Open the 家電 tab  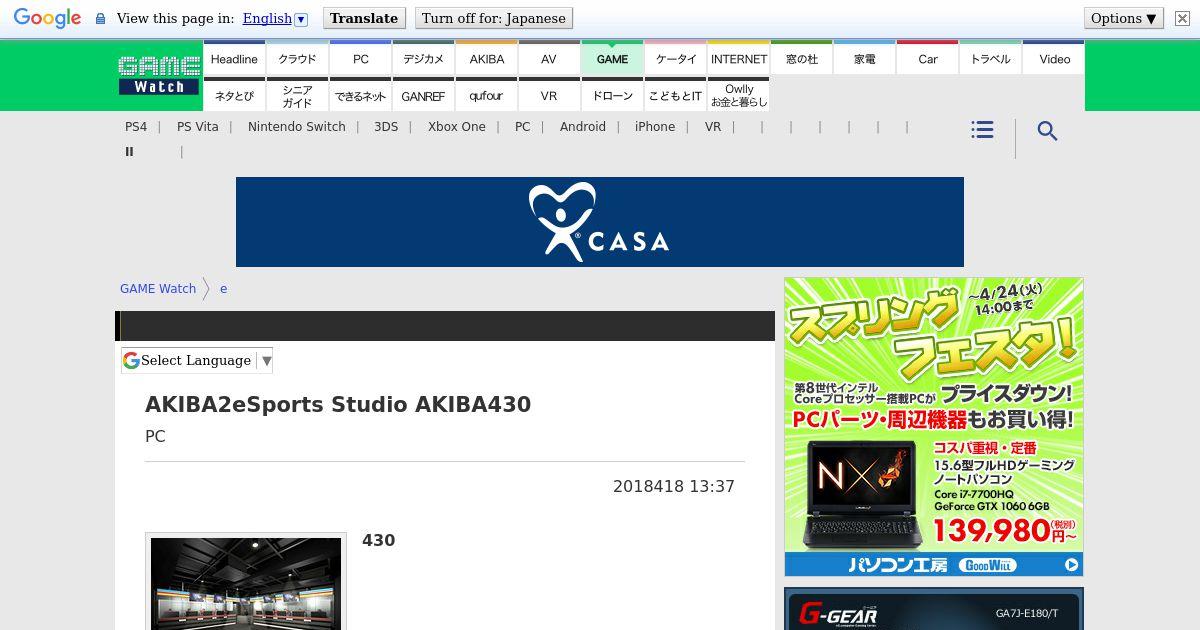click(864, 59)
